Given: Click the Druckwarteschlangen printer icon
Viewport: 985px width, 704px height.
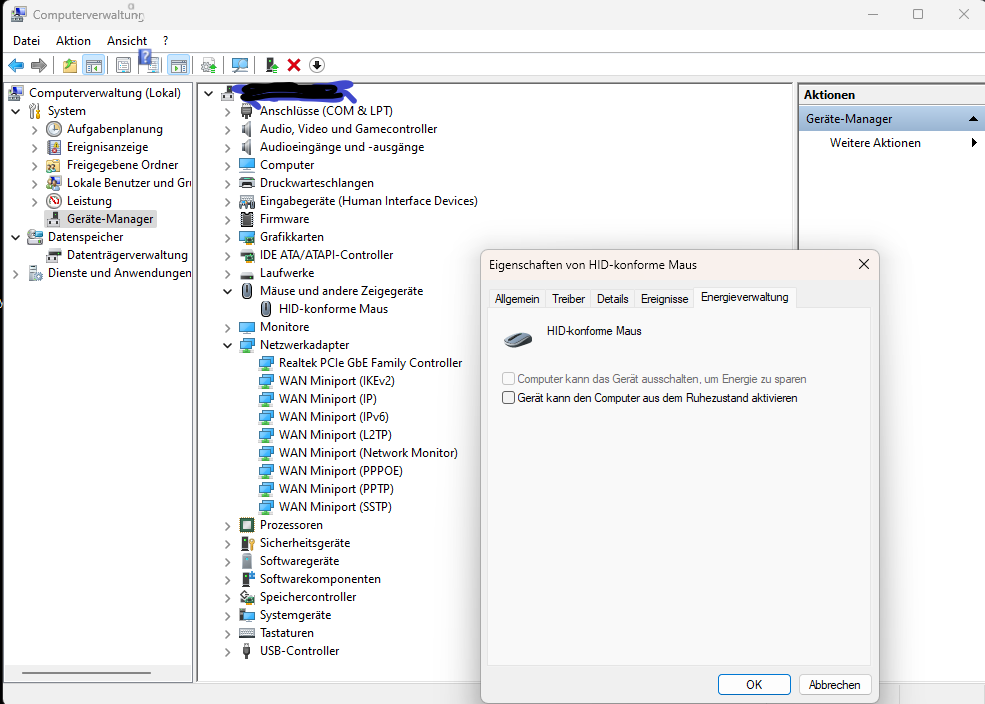Looking at the screenshot, I should tap(247, 183).
